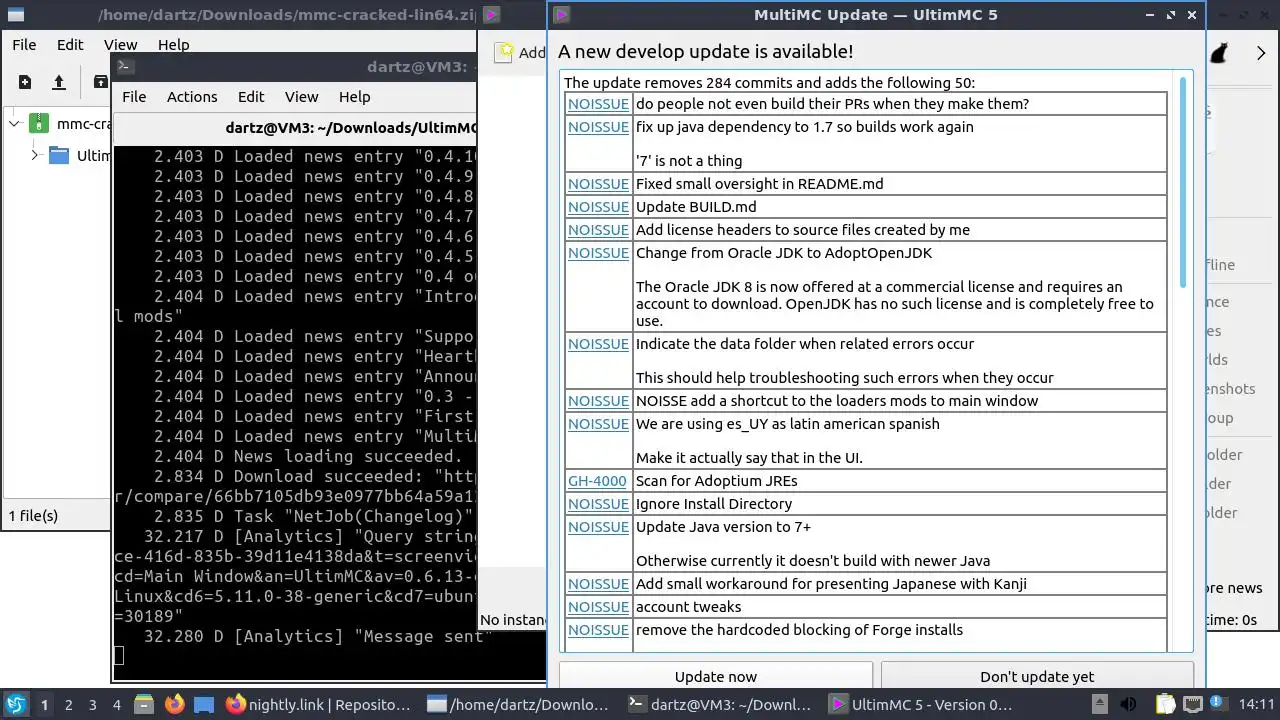Screen dimensions: 1280x720
Task: Launch Firefox from the taskbar launcher
Action: click(x=174, y=704)
